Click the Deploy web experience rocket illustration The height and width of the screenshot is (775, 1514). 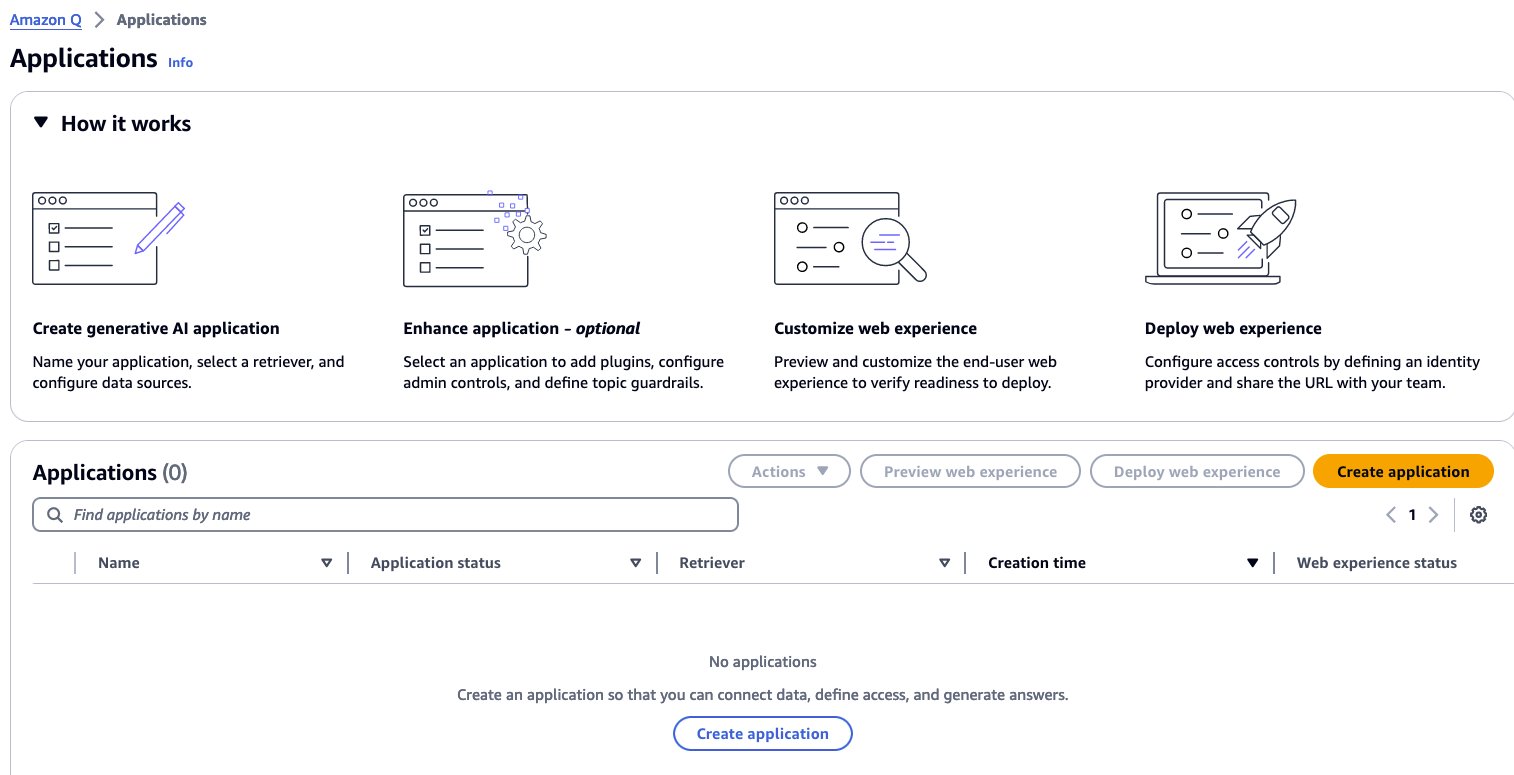pos(1221,239)
